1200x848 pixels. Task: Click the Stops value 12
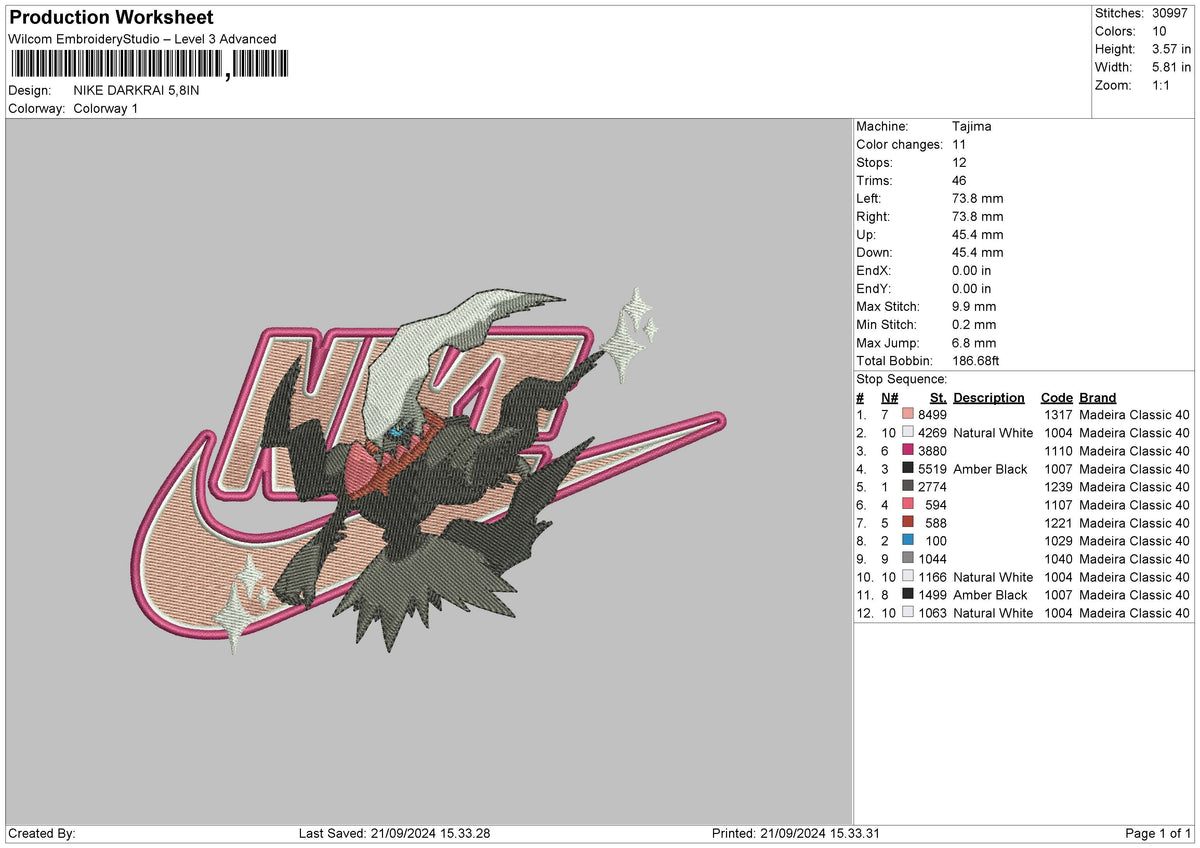[x=960, y=163]
